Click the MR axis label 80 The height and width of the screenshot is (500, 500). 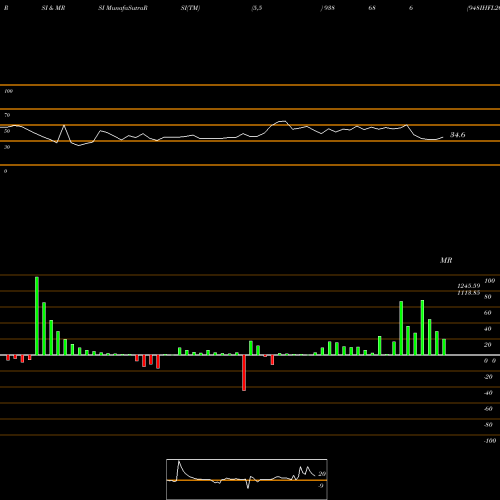point(488,297)
